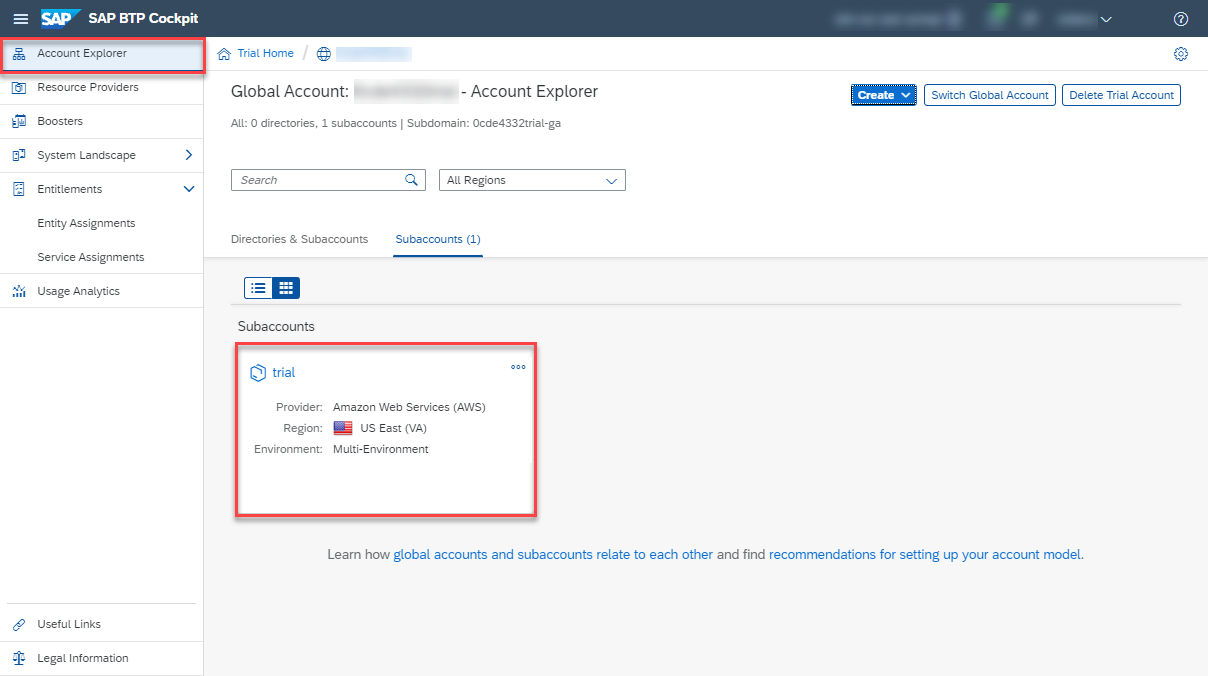Click the Legal Information scales icon
The image size is (1208, 676).
pyautogui.click(x=19, y=658)
